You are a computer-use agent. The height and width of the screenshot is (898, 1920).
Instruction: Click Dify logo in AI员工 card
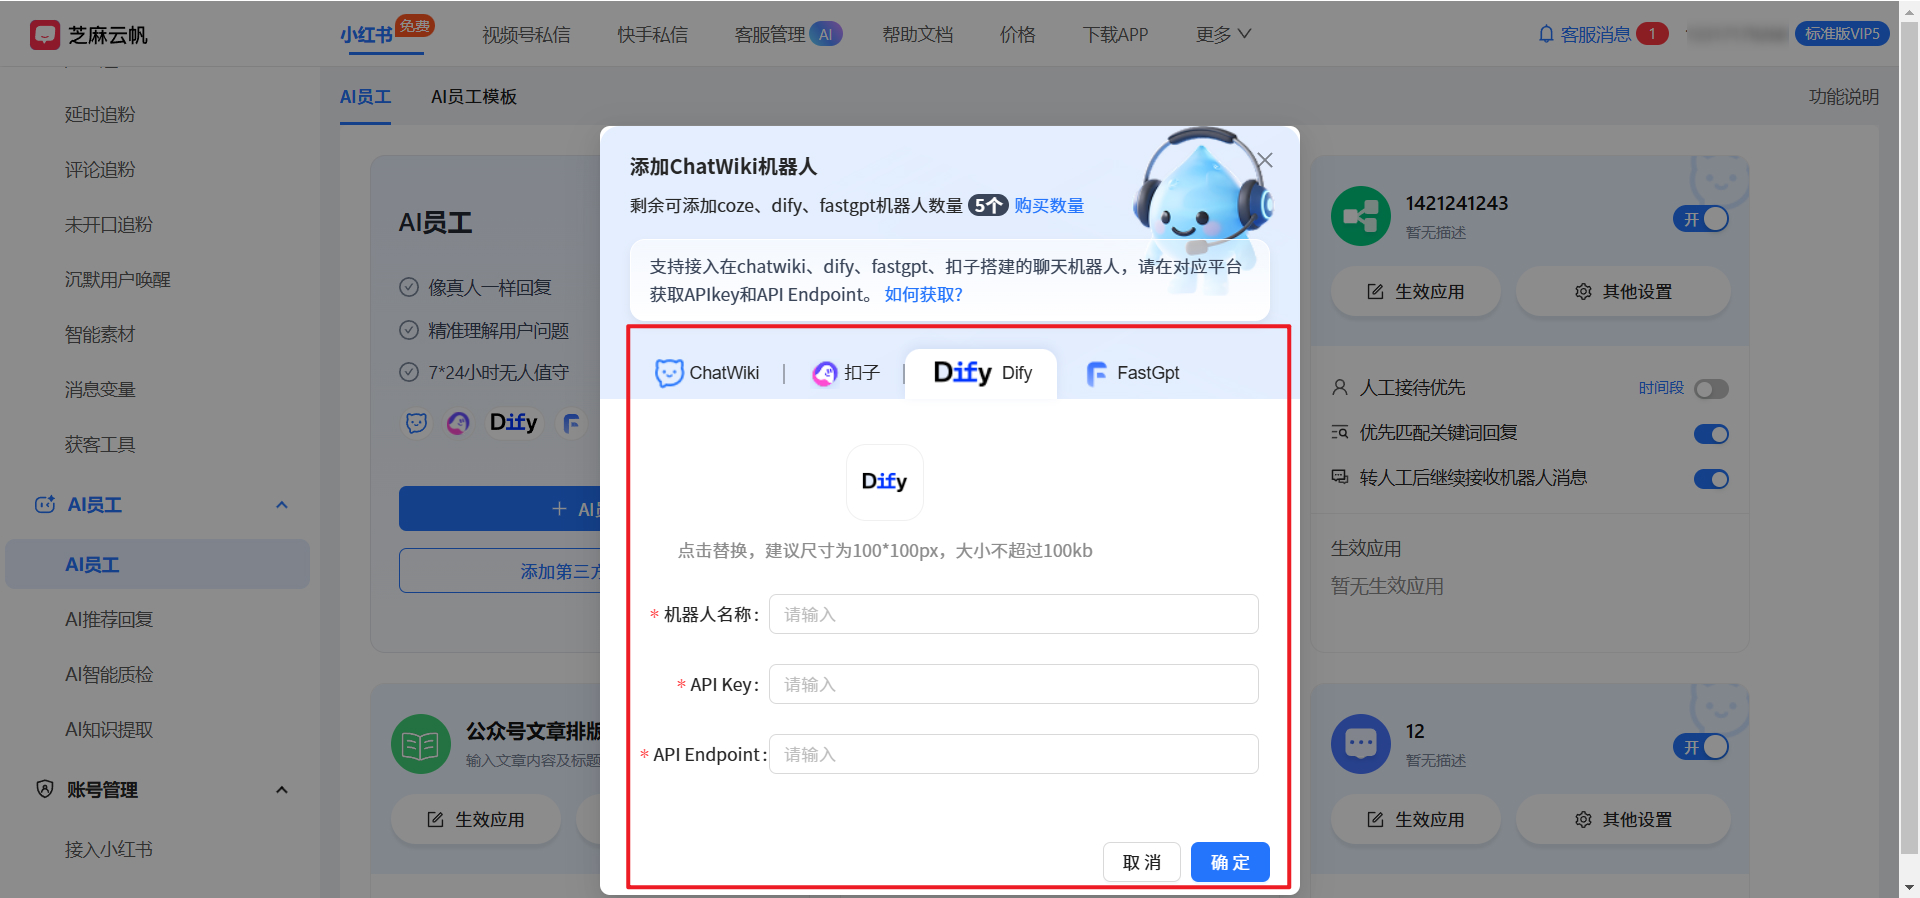point(513,422)
